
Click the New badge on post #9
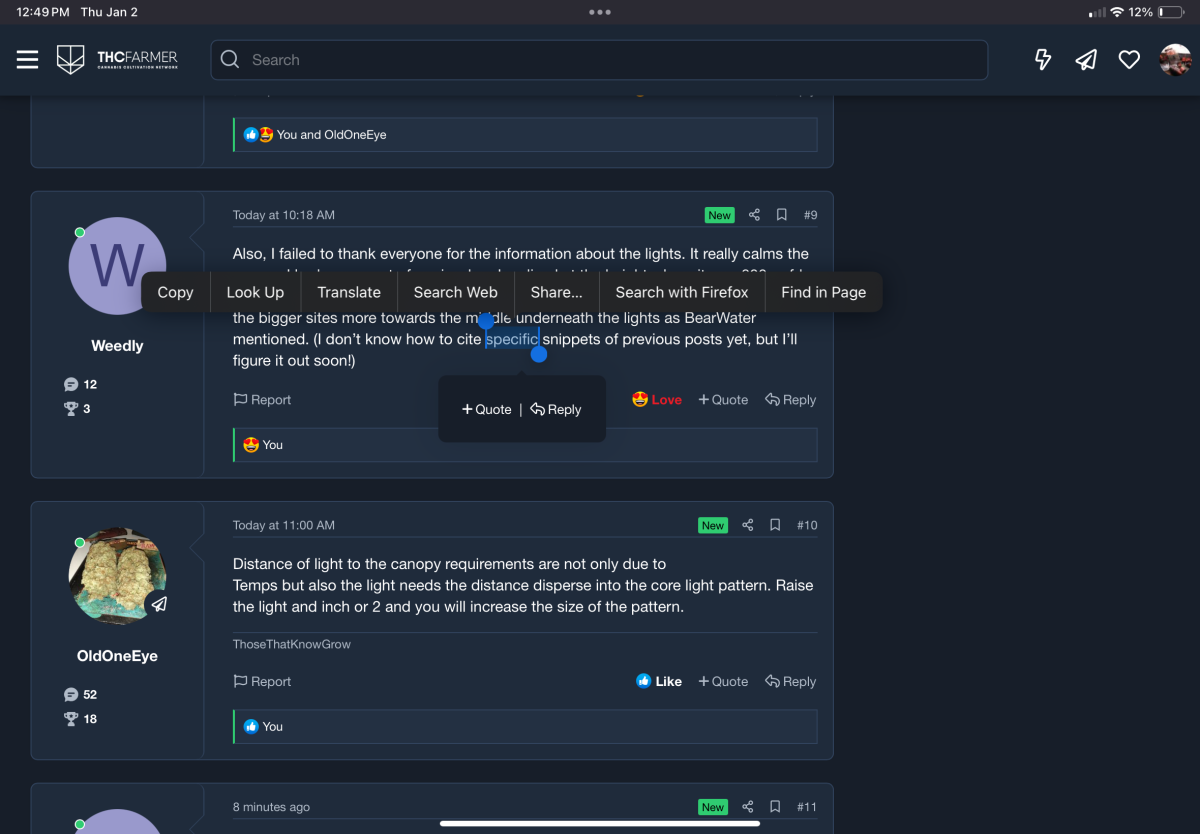[719, 215]
